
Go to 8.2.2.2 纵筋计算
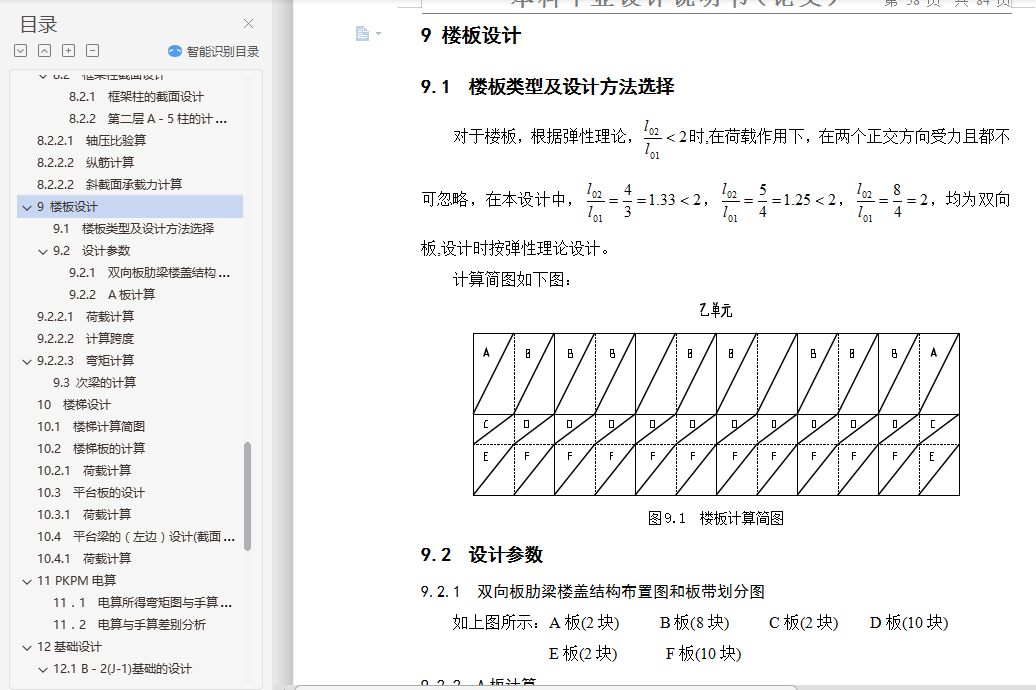(86, 163)
